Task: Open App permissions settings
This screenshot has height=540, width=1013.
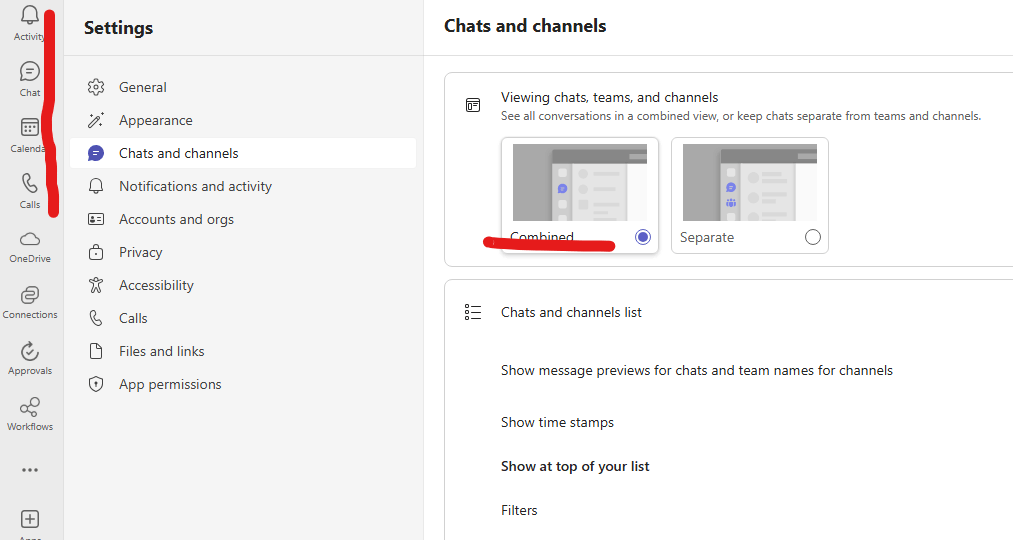Action: click(x=243, y=384)
